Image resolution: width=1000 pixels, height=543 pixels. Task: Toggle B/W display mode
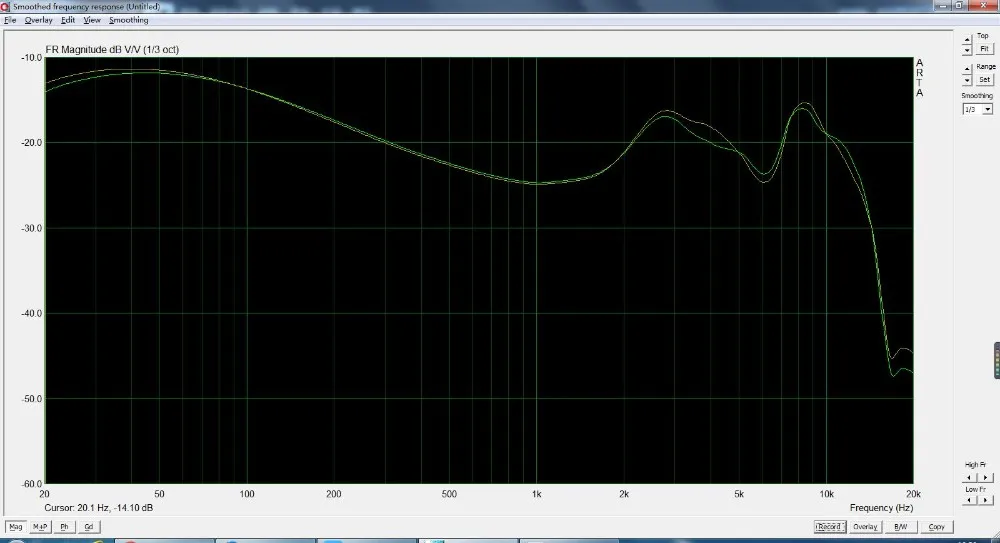pos(901,527)
